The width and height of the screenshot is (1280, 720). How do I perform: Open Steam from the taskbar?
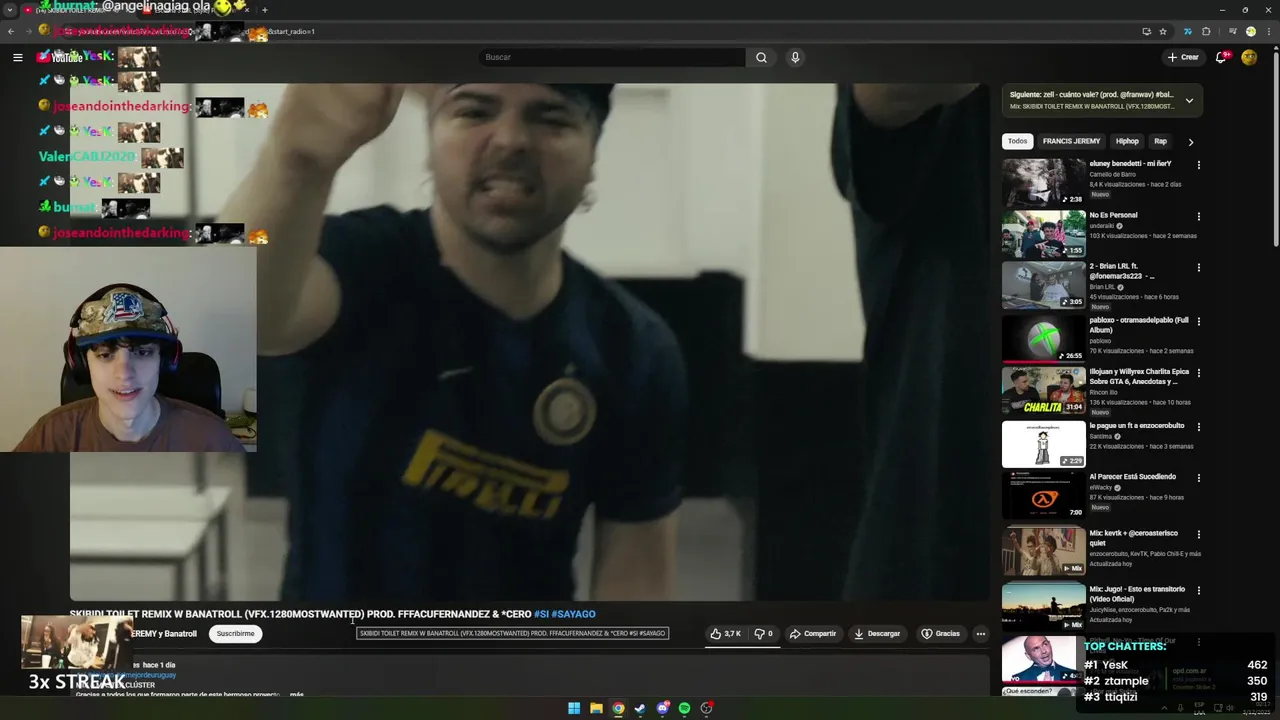click(x=640, y=708)
